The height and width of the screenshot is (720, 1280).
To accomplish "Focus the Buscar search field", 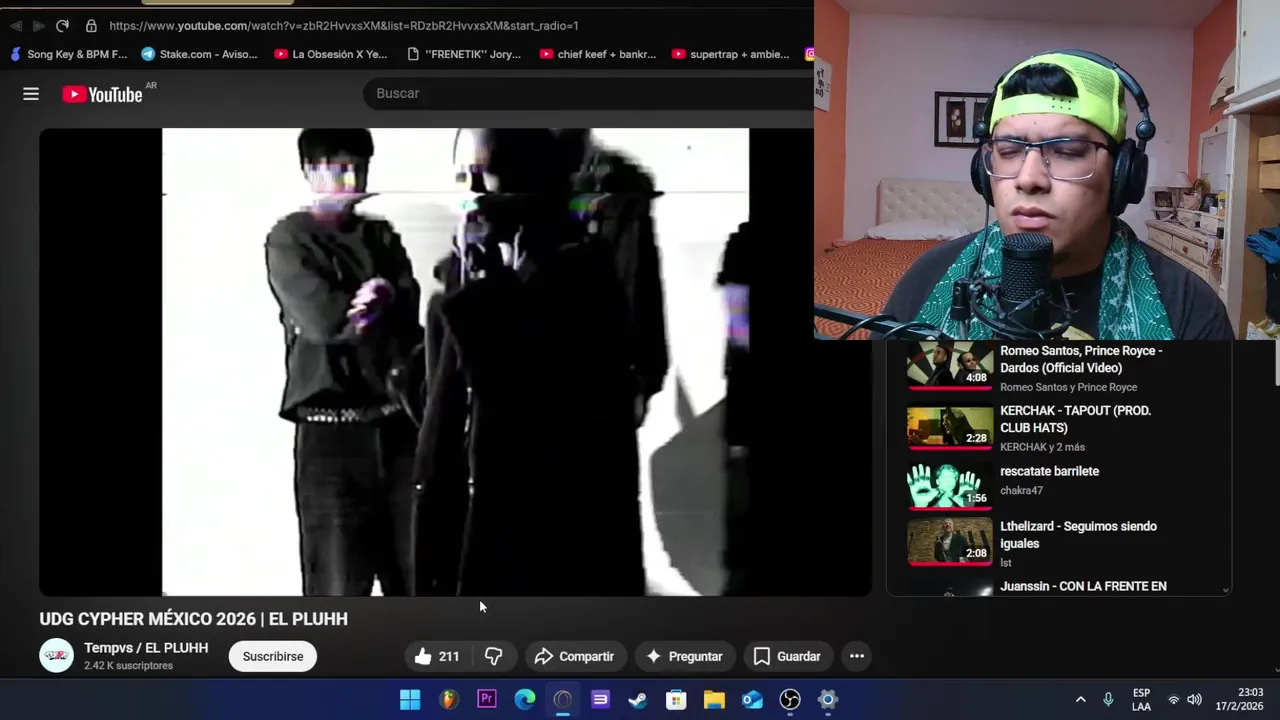I will point(590,93).
